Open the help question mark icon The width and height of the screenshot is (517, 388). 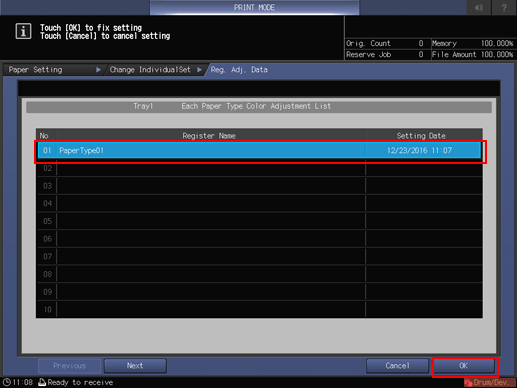[504, 7]
